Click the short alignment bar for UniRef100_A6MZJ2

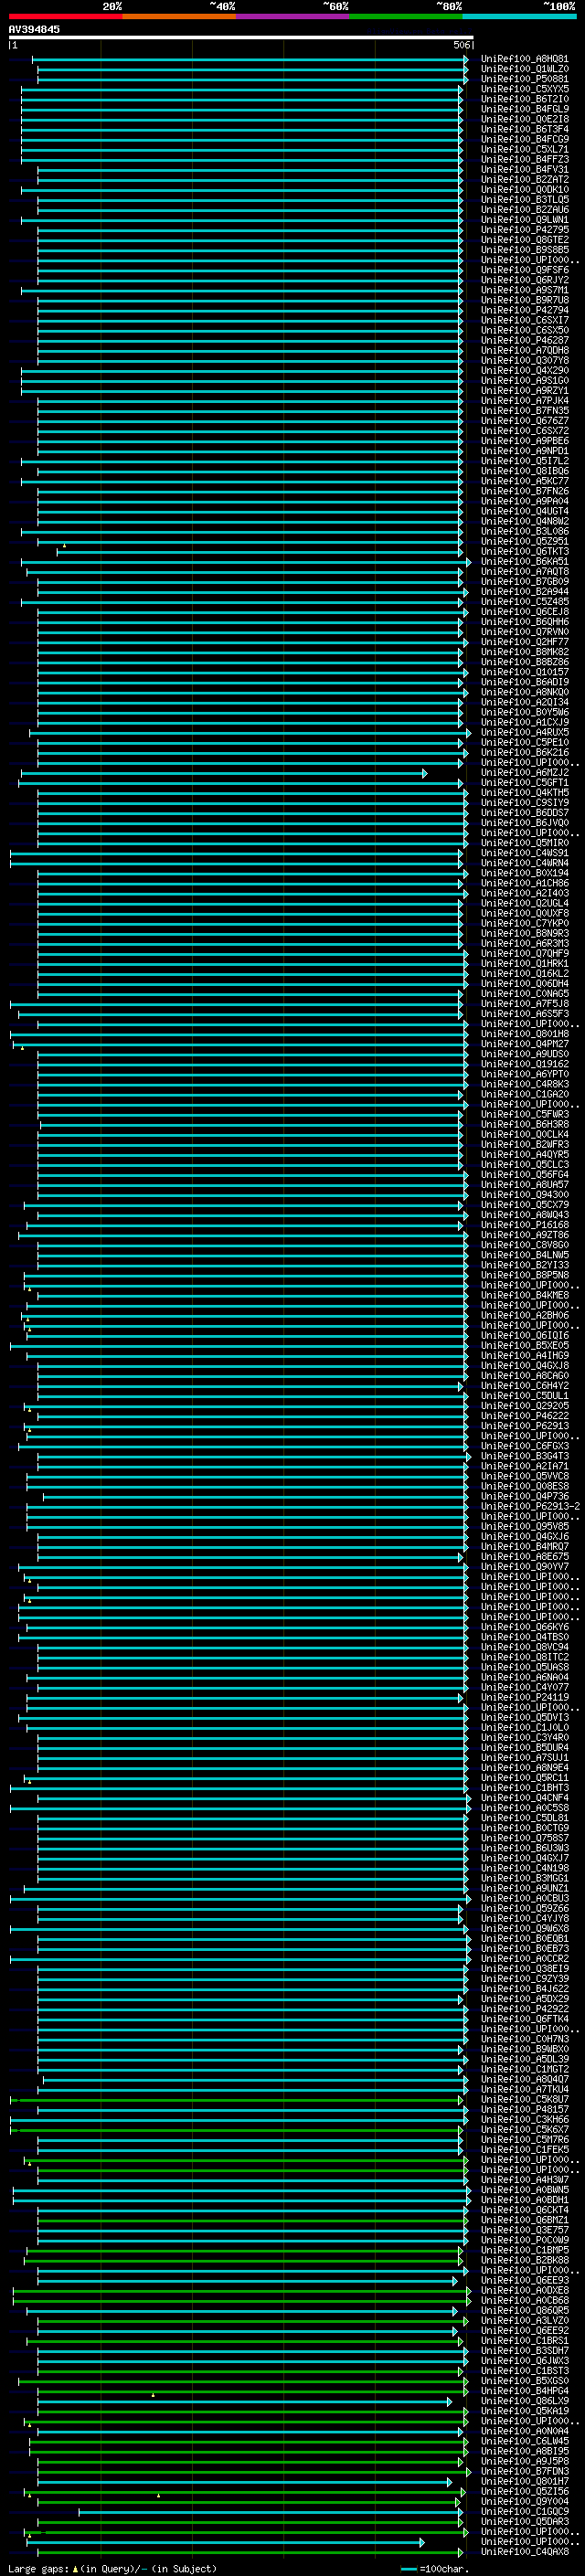point(224,773)
